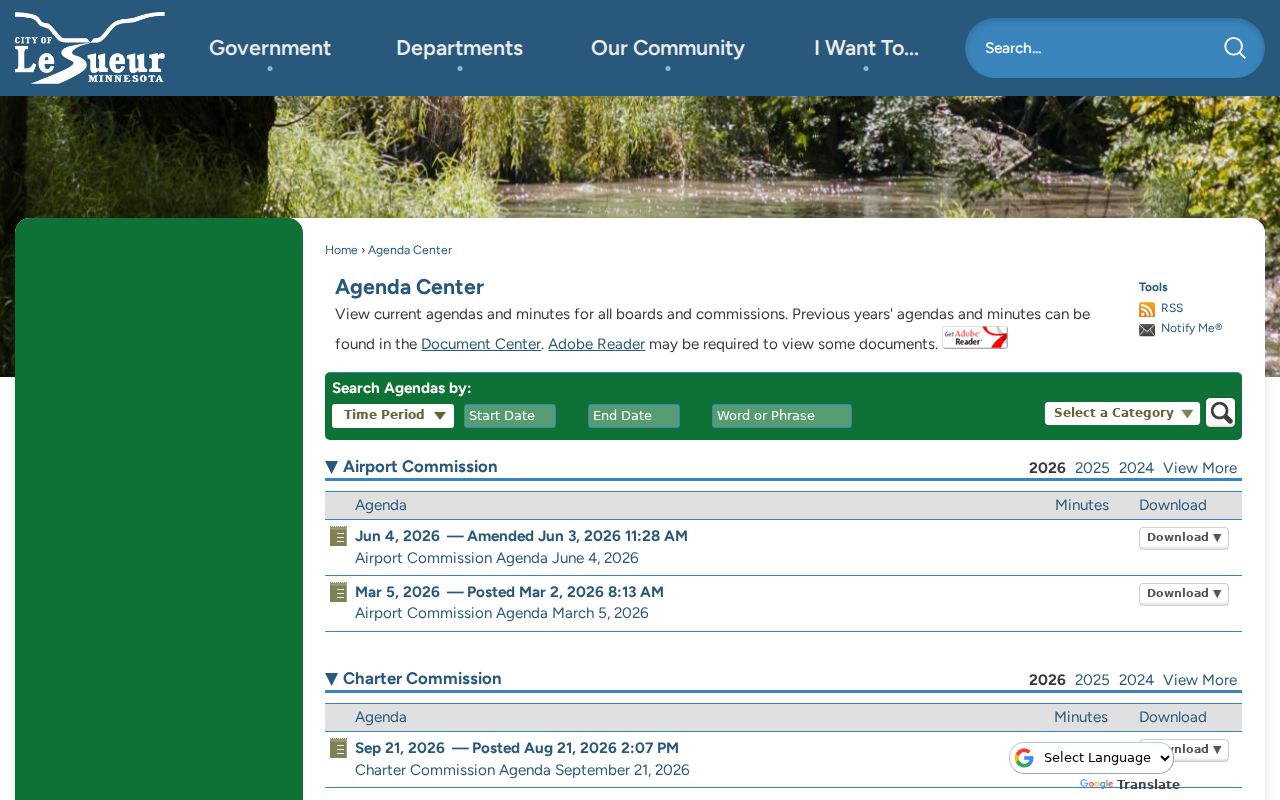Image resolution: width=1280 pixels, height=800 pixels.
Task: Click the Notify Me® text link
Action: 1191,328
